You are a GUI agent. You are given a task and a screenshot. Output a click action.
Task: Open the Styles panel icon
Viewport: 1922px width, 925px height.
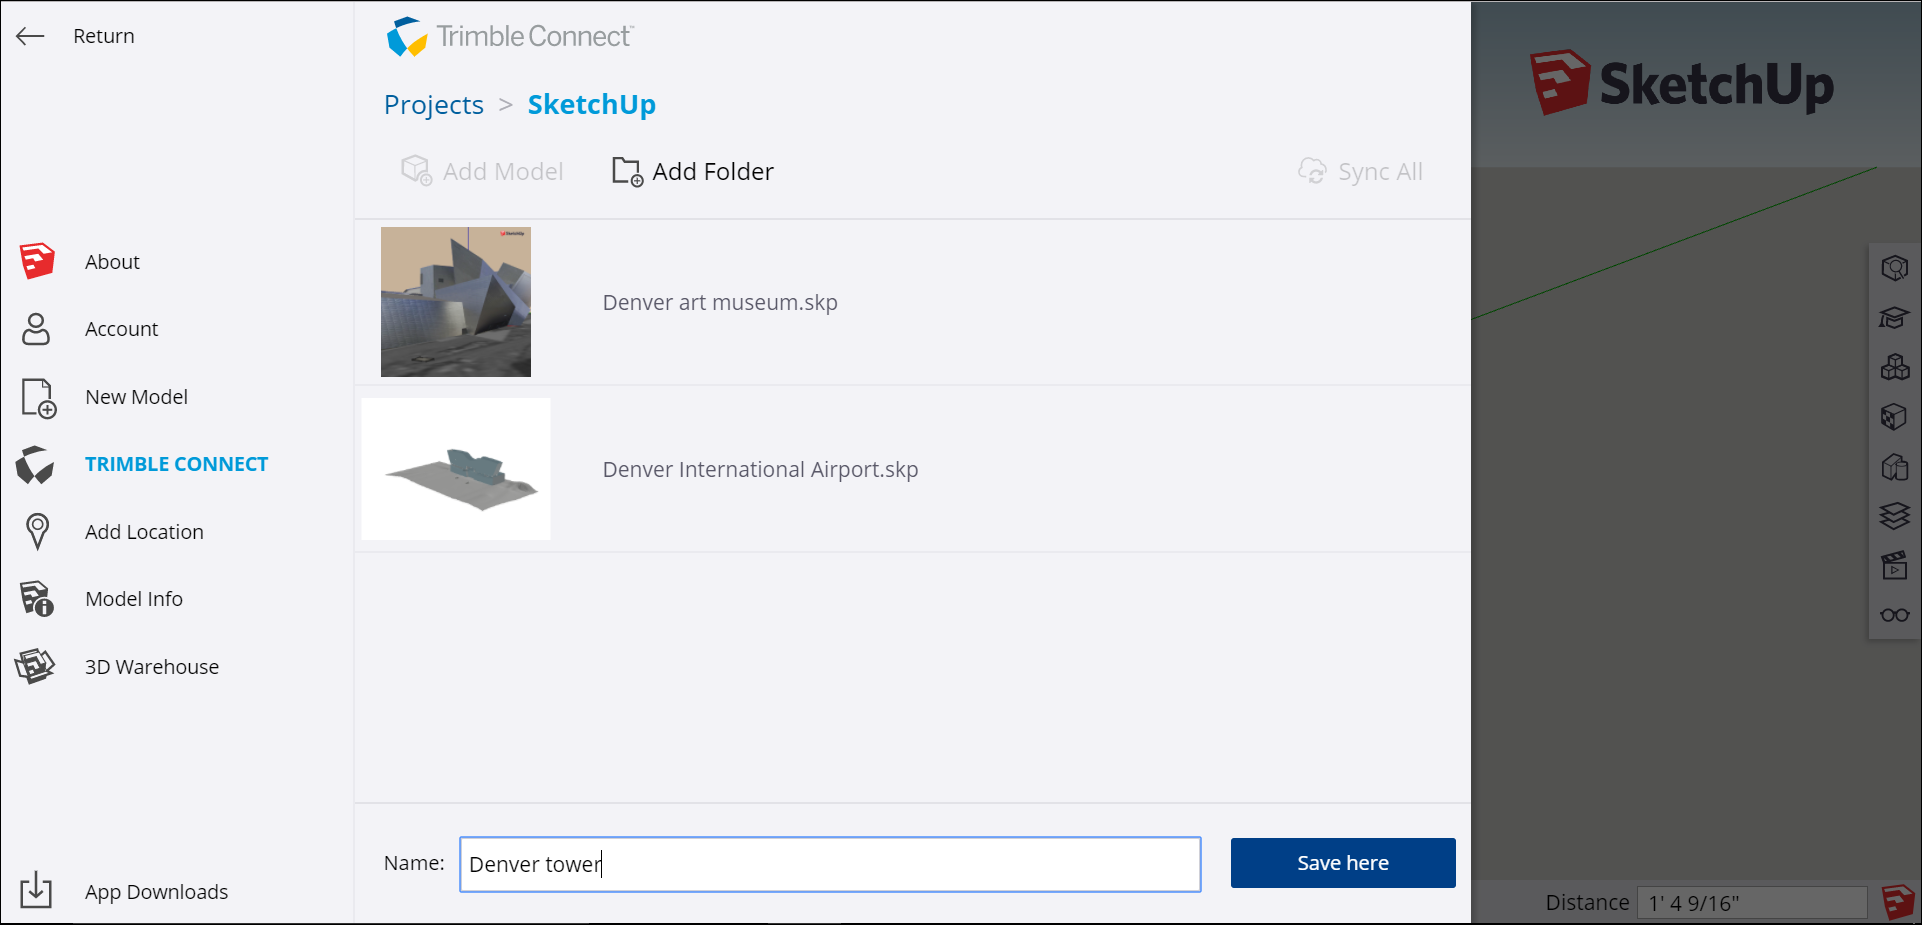point(1894,466)
